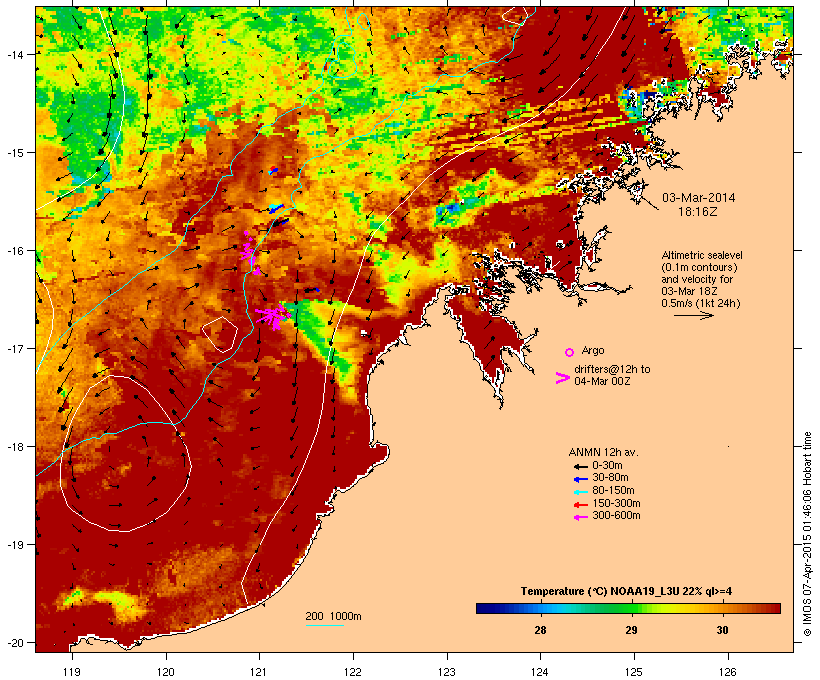Click the latitude label -15

click(14, 152)
